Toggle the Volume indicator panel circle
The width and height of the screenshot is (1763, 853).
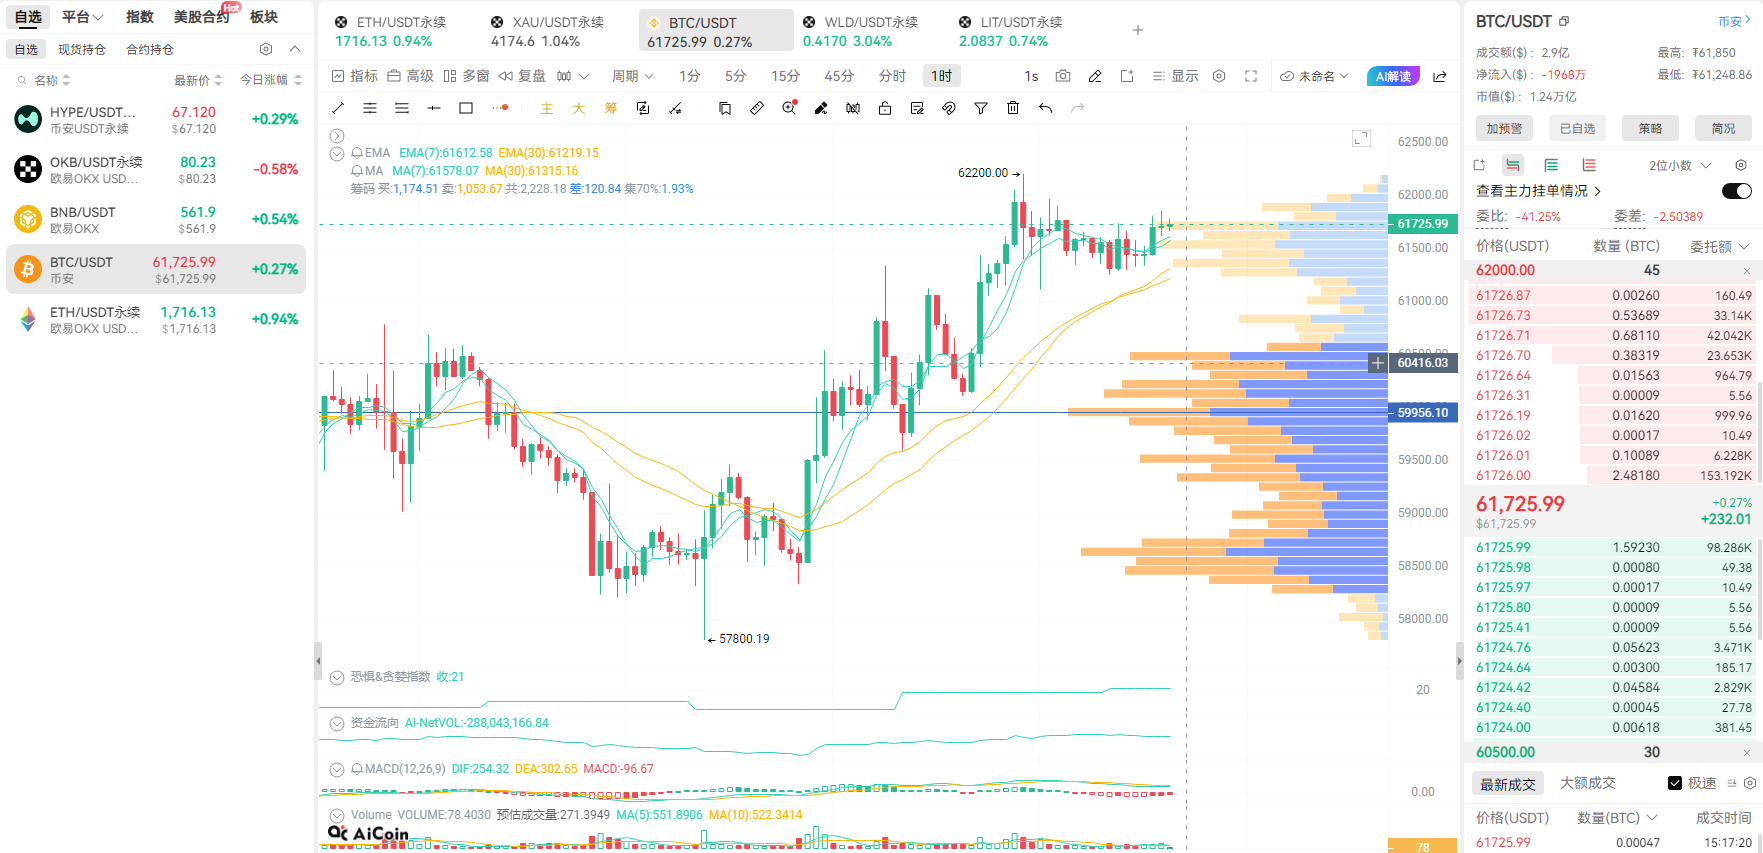coord(337,815)
